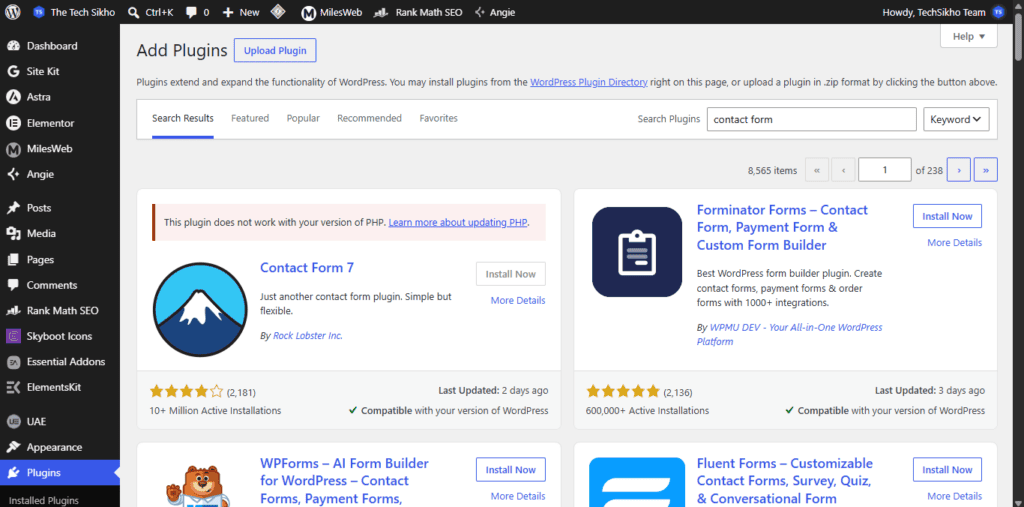
Task: Open Installed Plugins submenu item
Action: pyautogui.click(x=44, y=500)
